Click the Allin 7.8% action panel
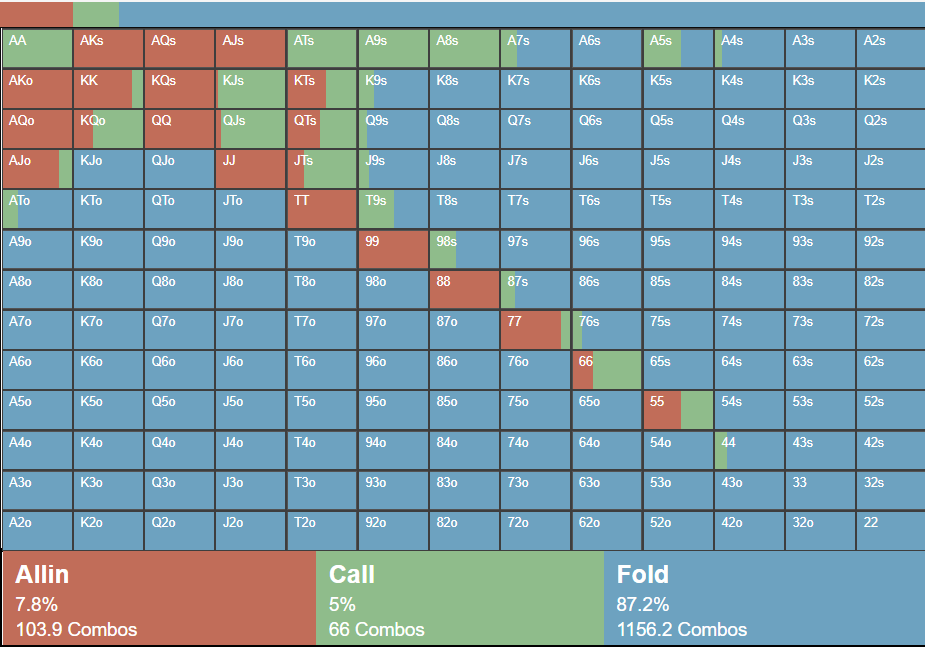925x647 pixels. click(x=158, y=598)
